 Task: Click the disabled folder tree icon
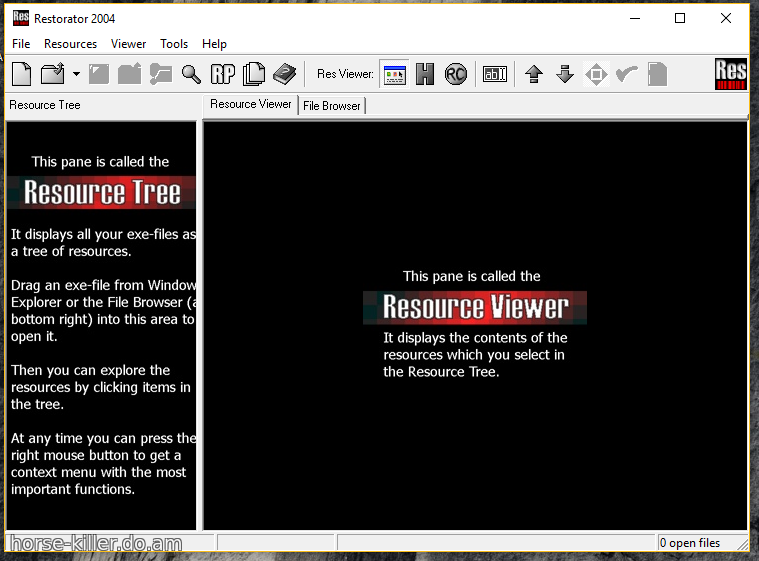161,74
